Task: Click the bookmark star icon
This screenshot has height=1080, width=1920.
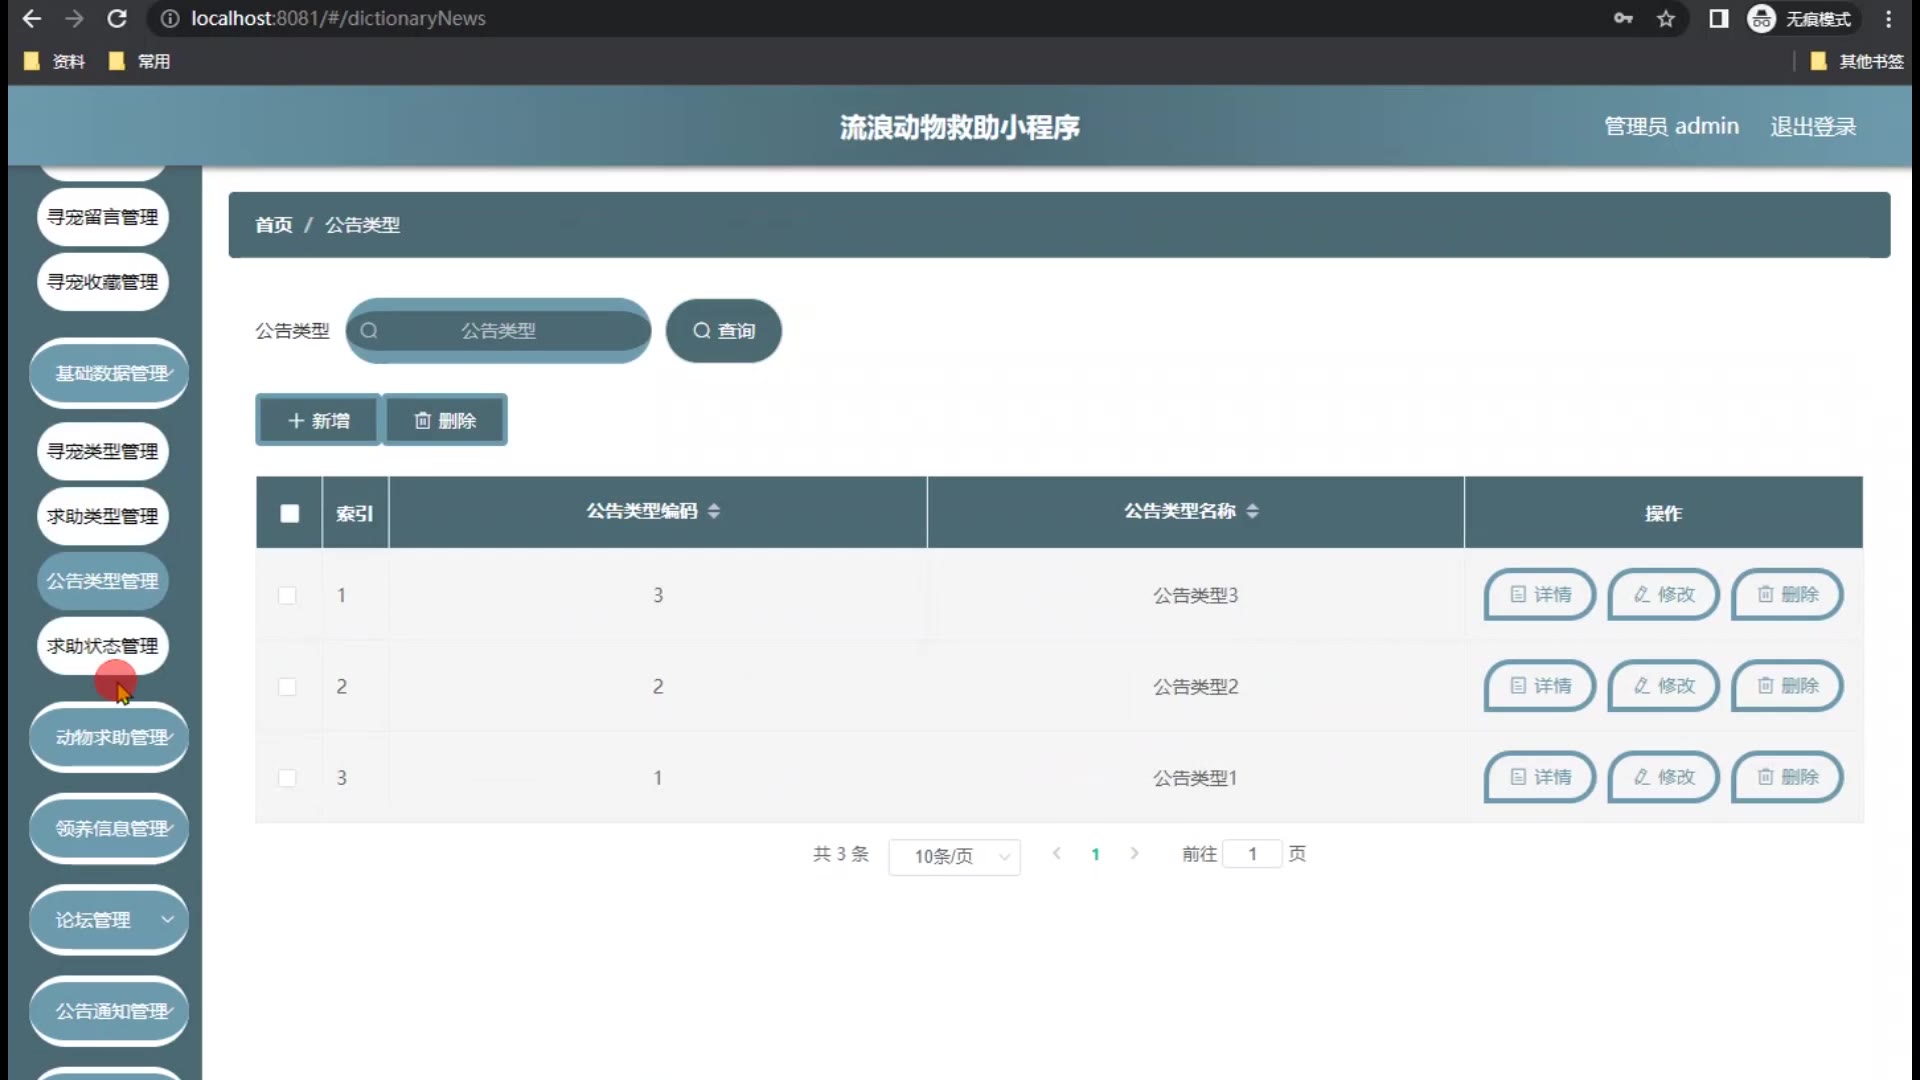Action: [1666, 18]
